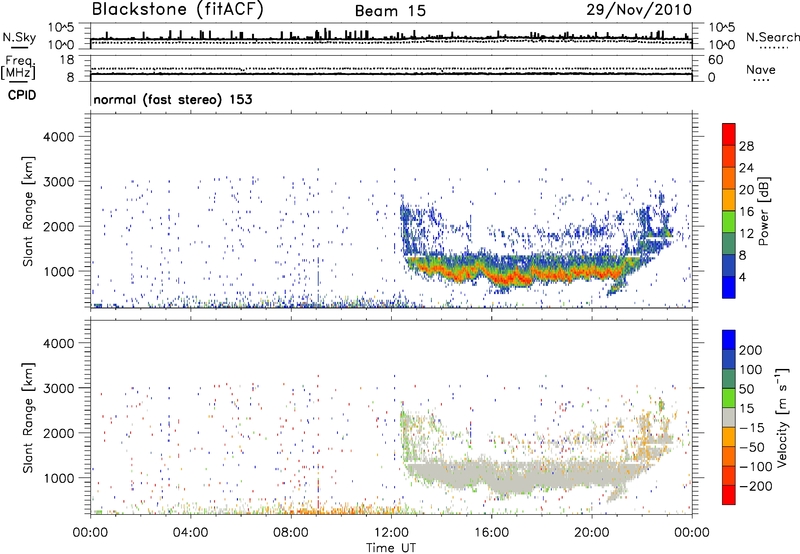Select the "24" label on the power colorbar

pos(746,168)
